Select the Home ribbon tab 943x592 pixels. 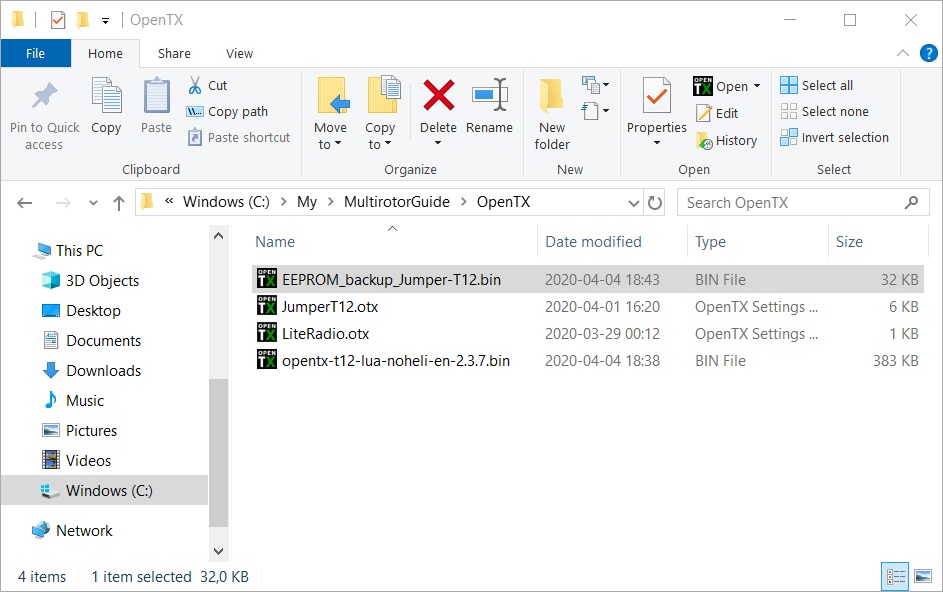tap(105, 54)
